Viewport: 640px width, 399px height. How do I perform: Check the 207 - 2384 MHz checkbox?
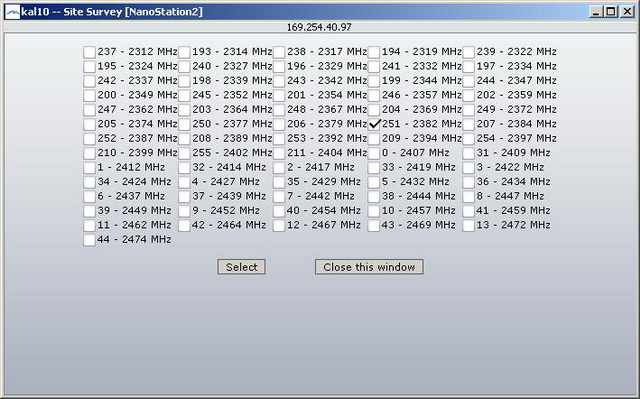point(469,124)
